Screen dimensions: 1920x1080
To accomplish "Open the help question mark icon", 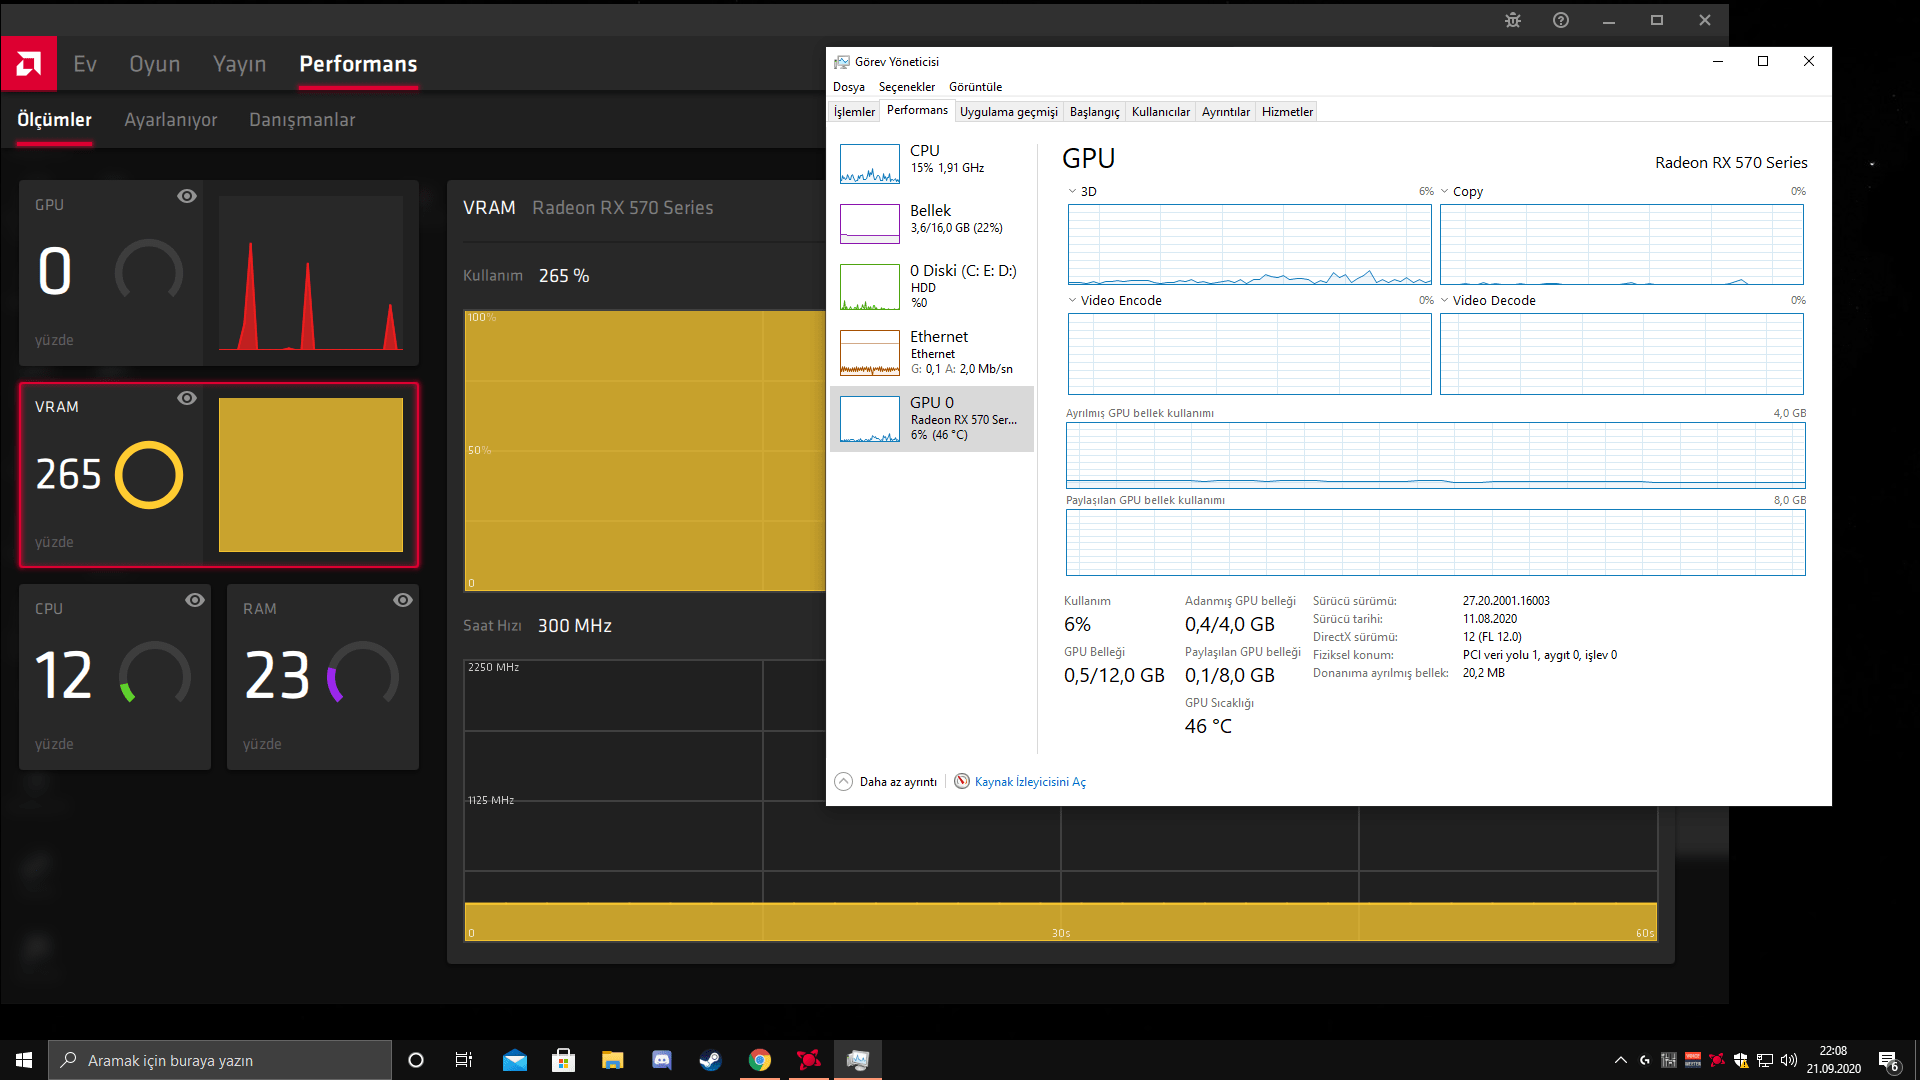I will 1561,20.
